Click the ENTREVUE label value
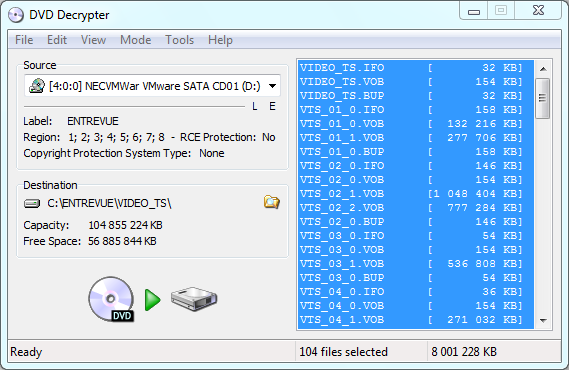Image resolution: width=569 pixels, height=370 pixels. 93,121
